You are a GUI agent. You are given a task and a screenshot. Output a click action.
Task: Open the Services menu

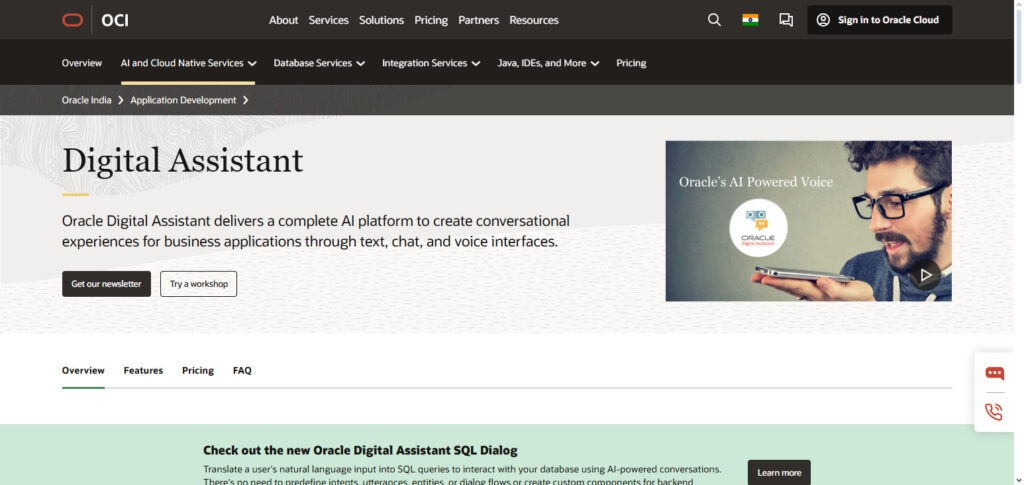click(x=328, y=20)
